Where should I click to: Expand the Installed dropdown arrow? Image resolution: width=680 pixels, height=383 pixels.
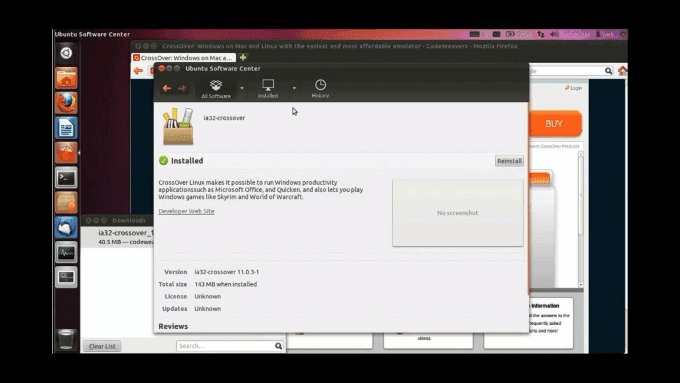click(x=294, y=88)
